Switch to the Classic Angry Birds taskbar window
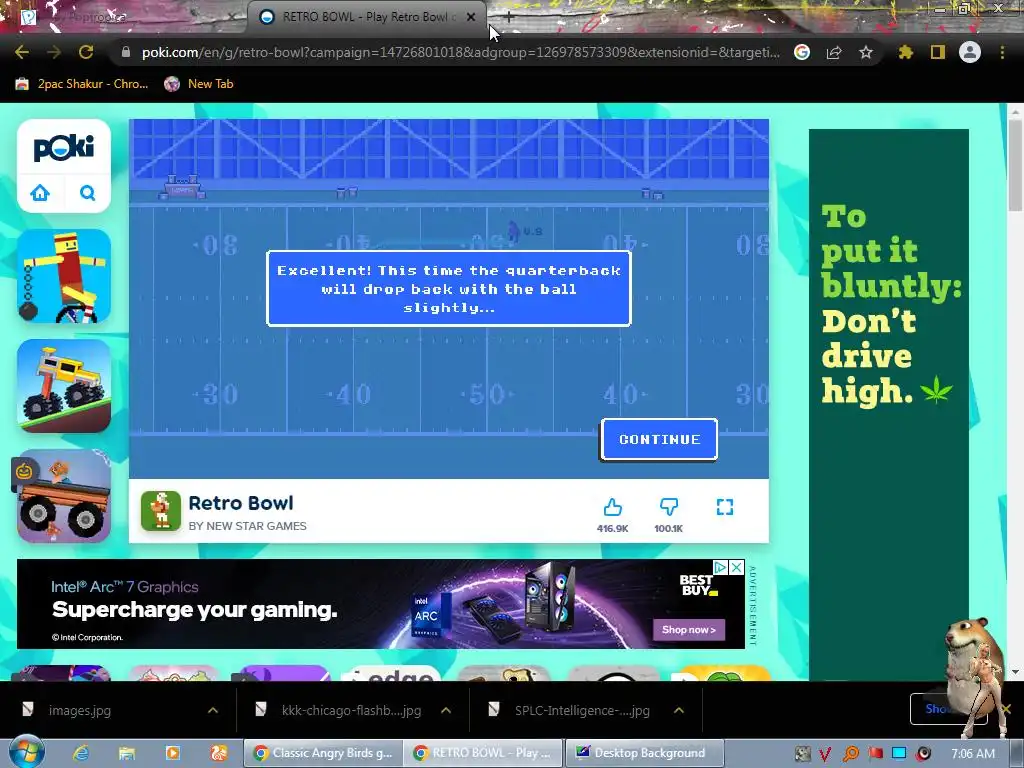 (323, 753)
